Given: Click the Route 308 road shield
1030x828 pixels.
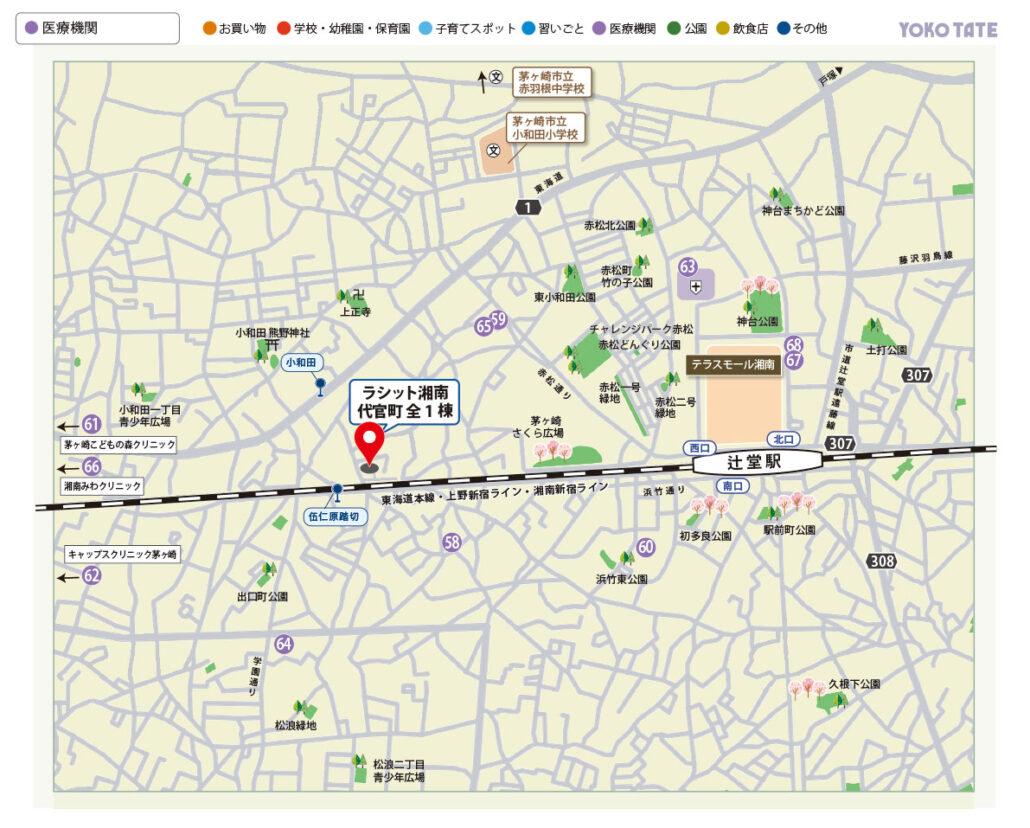Looking at the screenshot, I should [x=881, y=561].
